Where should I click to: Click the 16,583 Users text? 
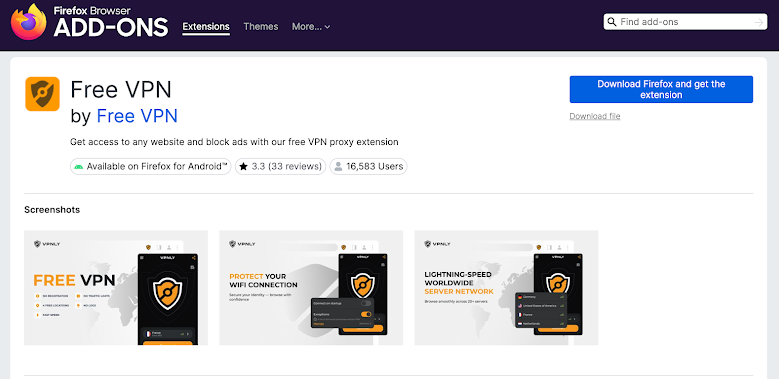click(375, 166)
